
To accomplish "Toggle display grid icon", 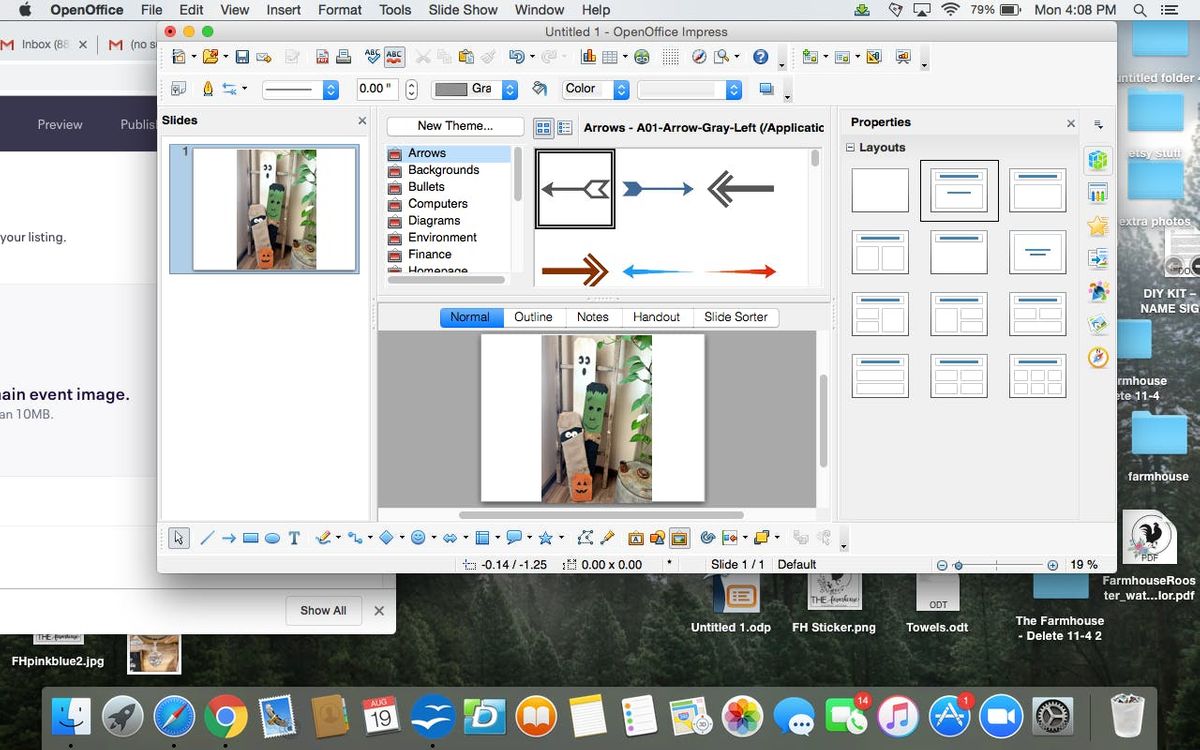I will click(671, 57).
